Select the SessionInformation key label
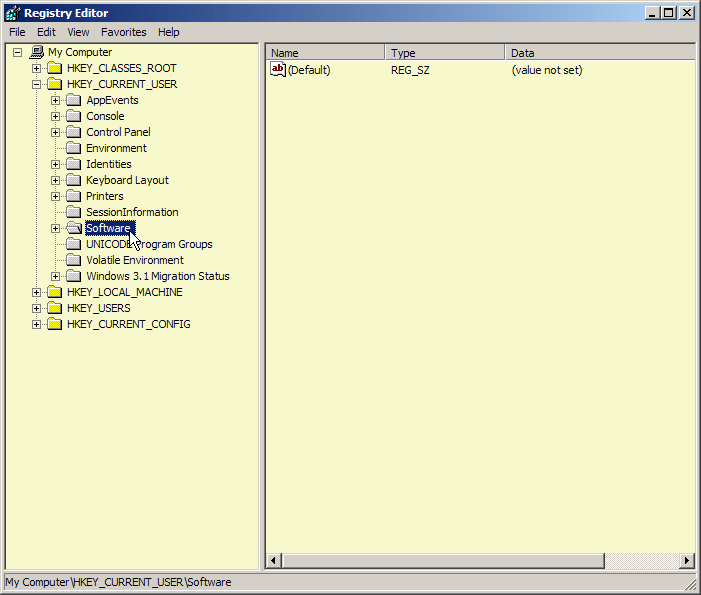Viewport: 701px width, 595px height. pyautogui.click(x=132, y=212)
